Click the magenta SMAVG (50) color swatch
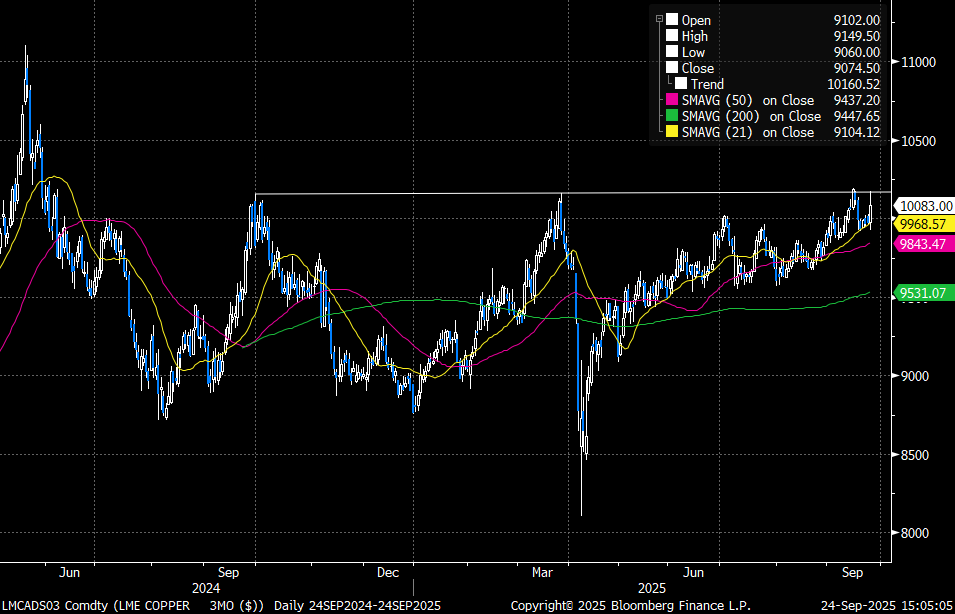The image size is (955, 614). 672,100
